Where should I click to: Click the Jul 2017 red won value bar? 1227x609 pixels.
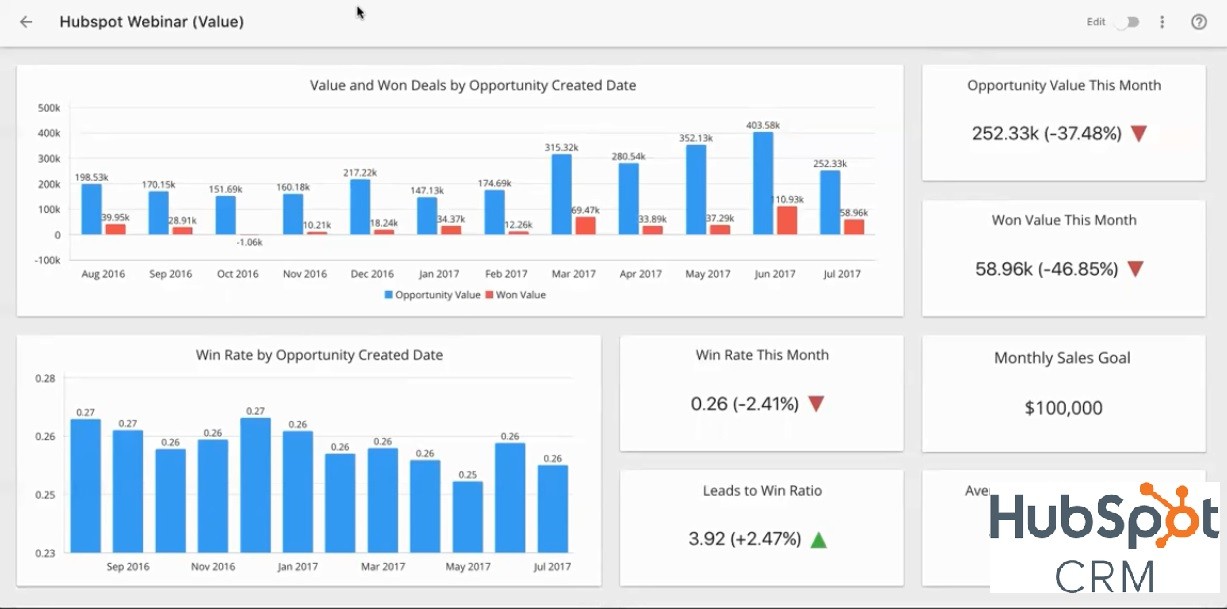tap(854, 227)
